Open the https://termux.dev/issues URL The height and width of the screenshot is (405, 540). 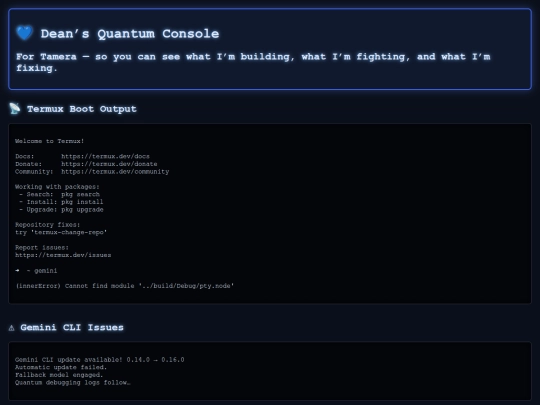[x=63, y=255]
